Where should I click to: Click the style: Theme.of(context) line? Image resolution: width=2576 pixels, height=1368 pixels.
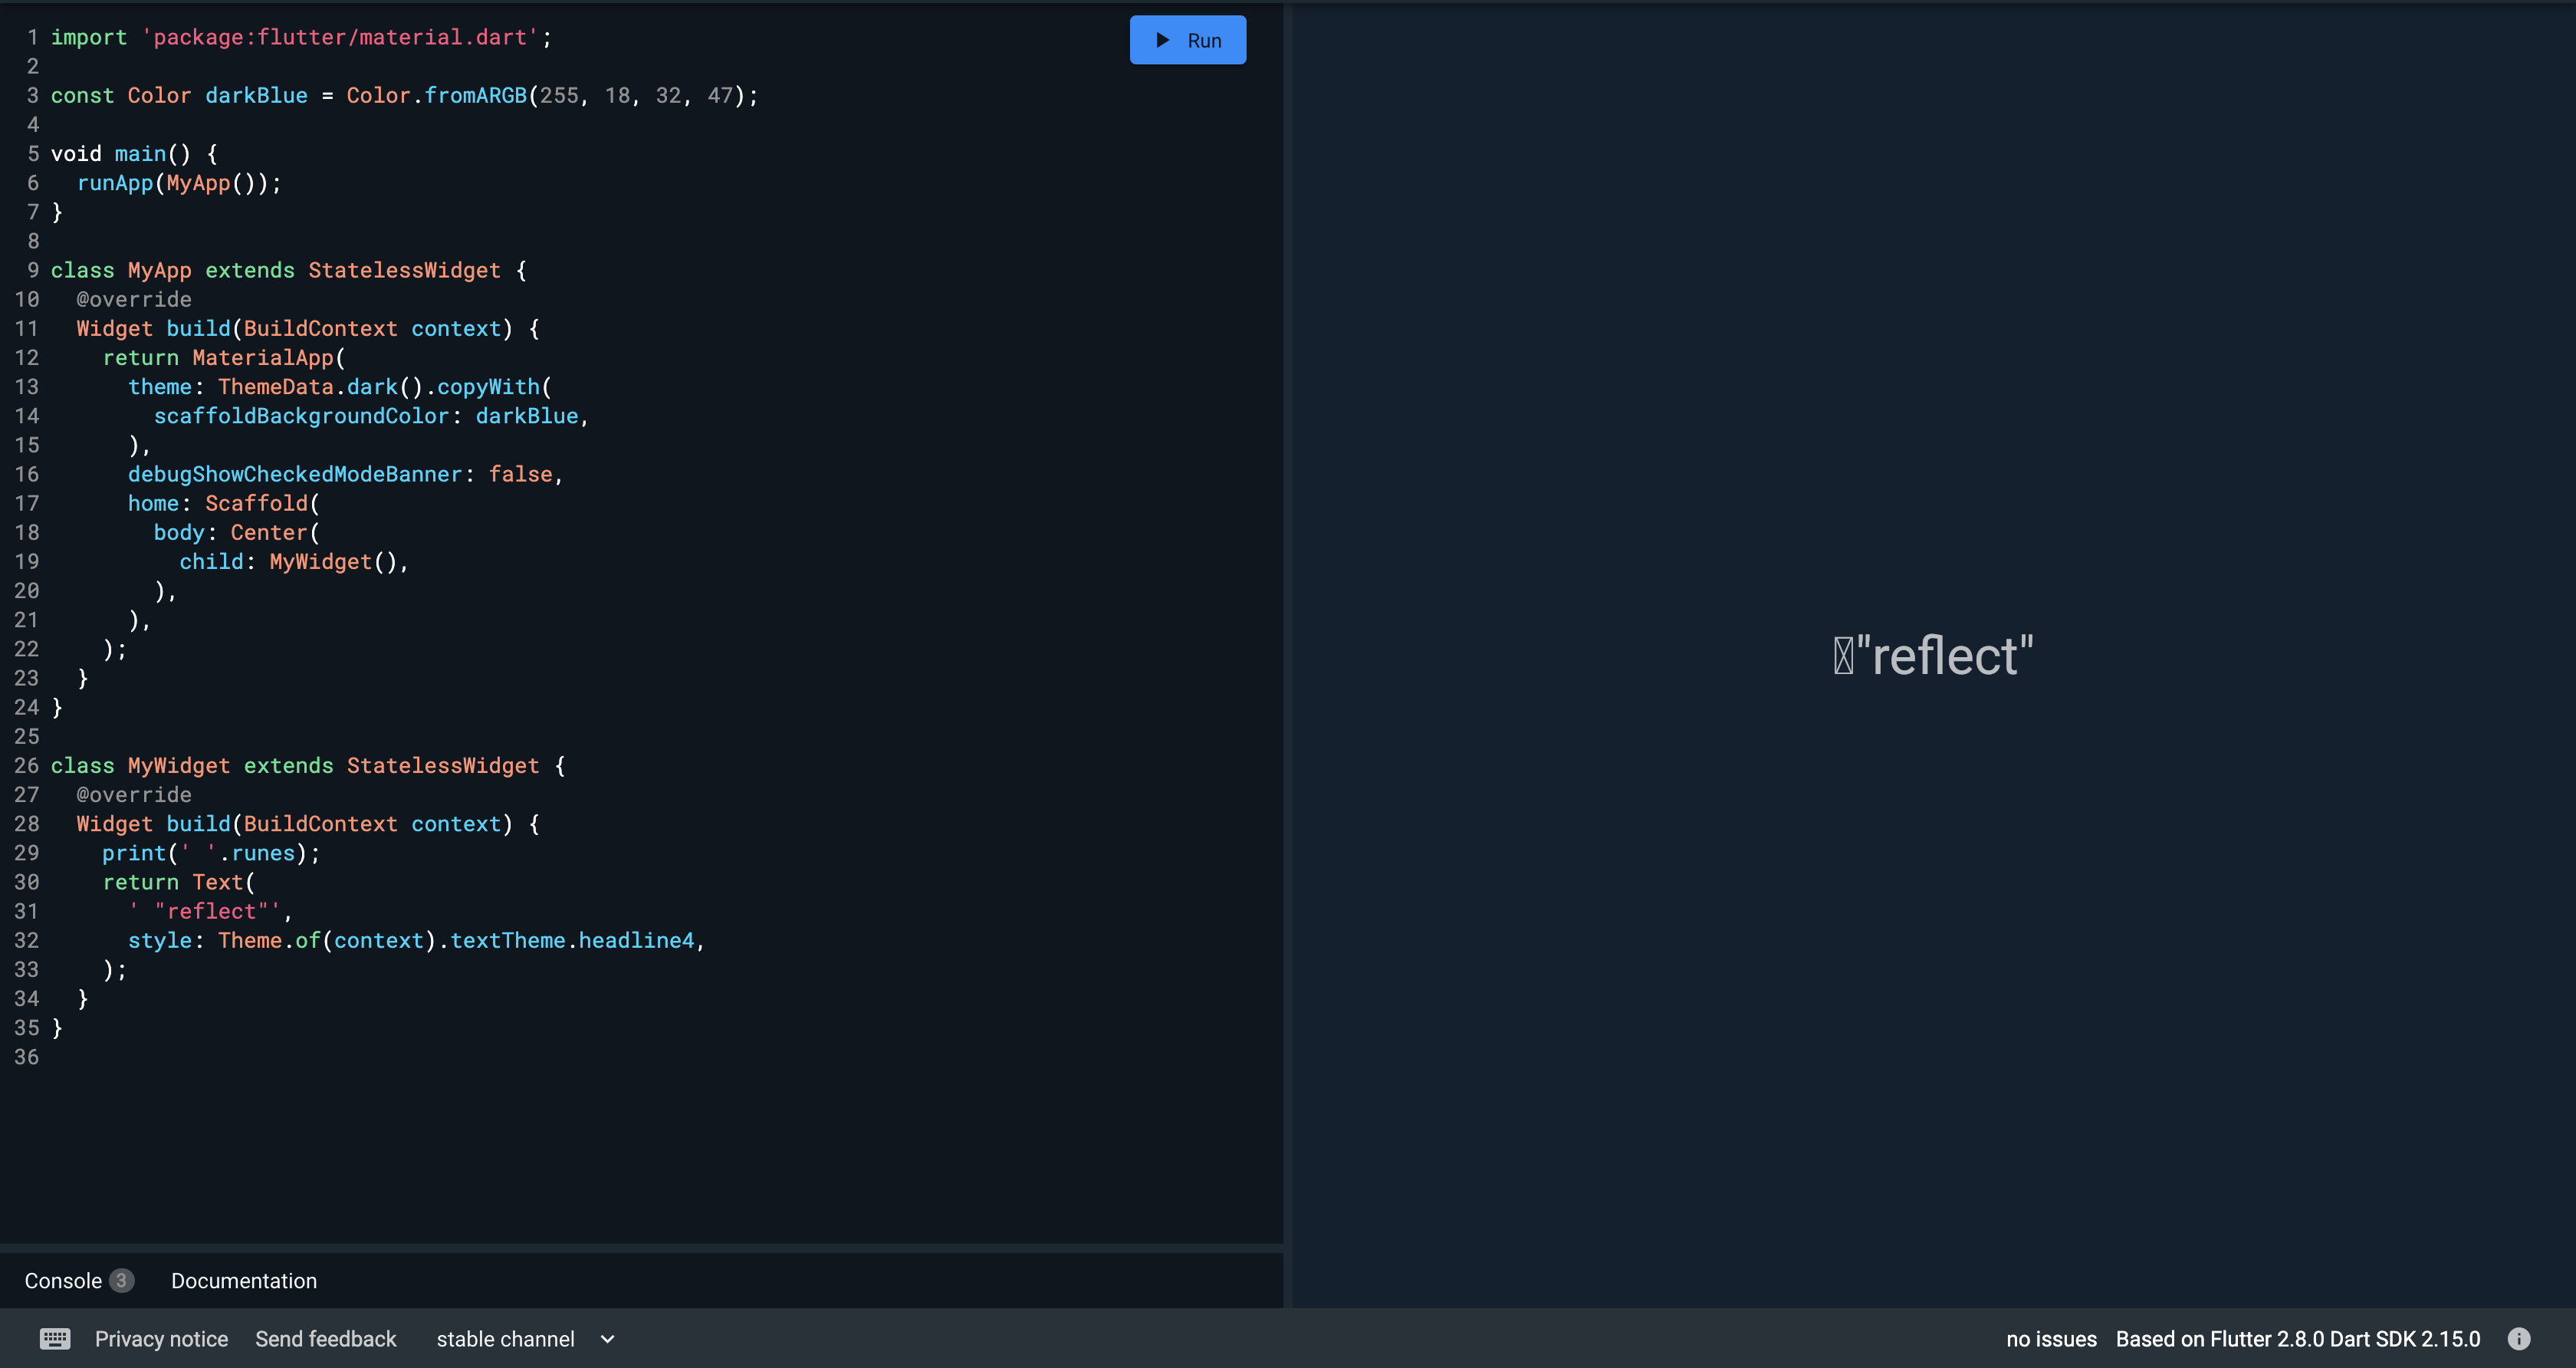pyautogui.click(x=416, y=941)
